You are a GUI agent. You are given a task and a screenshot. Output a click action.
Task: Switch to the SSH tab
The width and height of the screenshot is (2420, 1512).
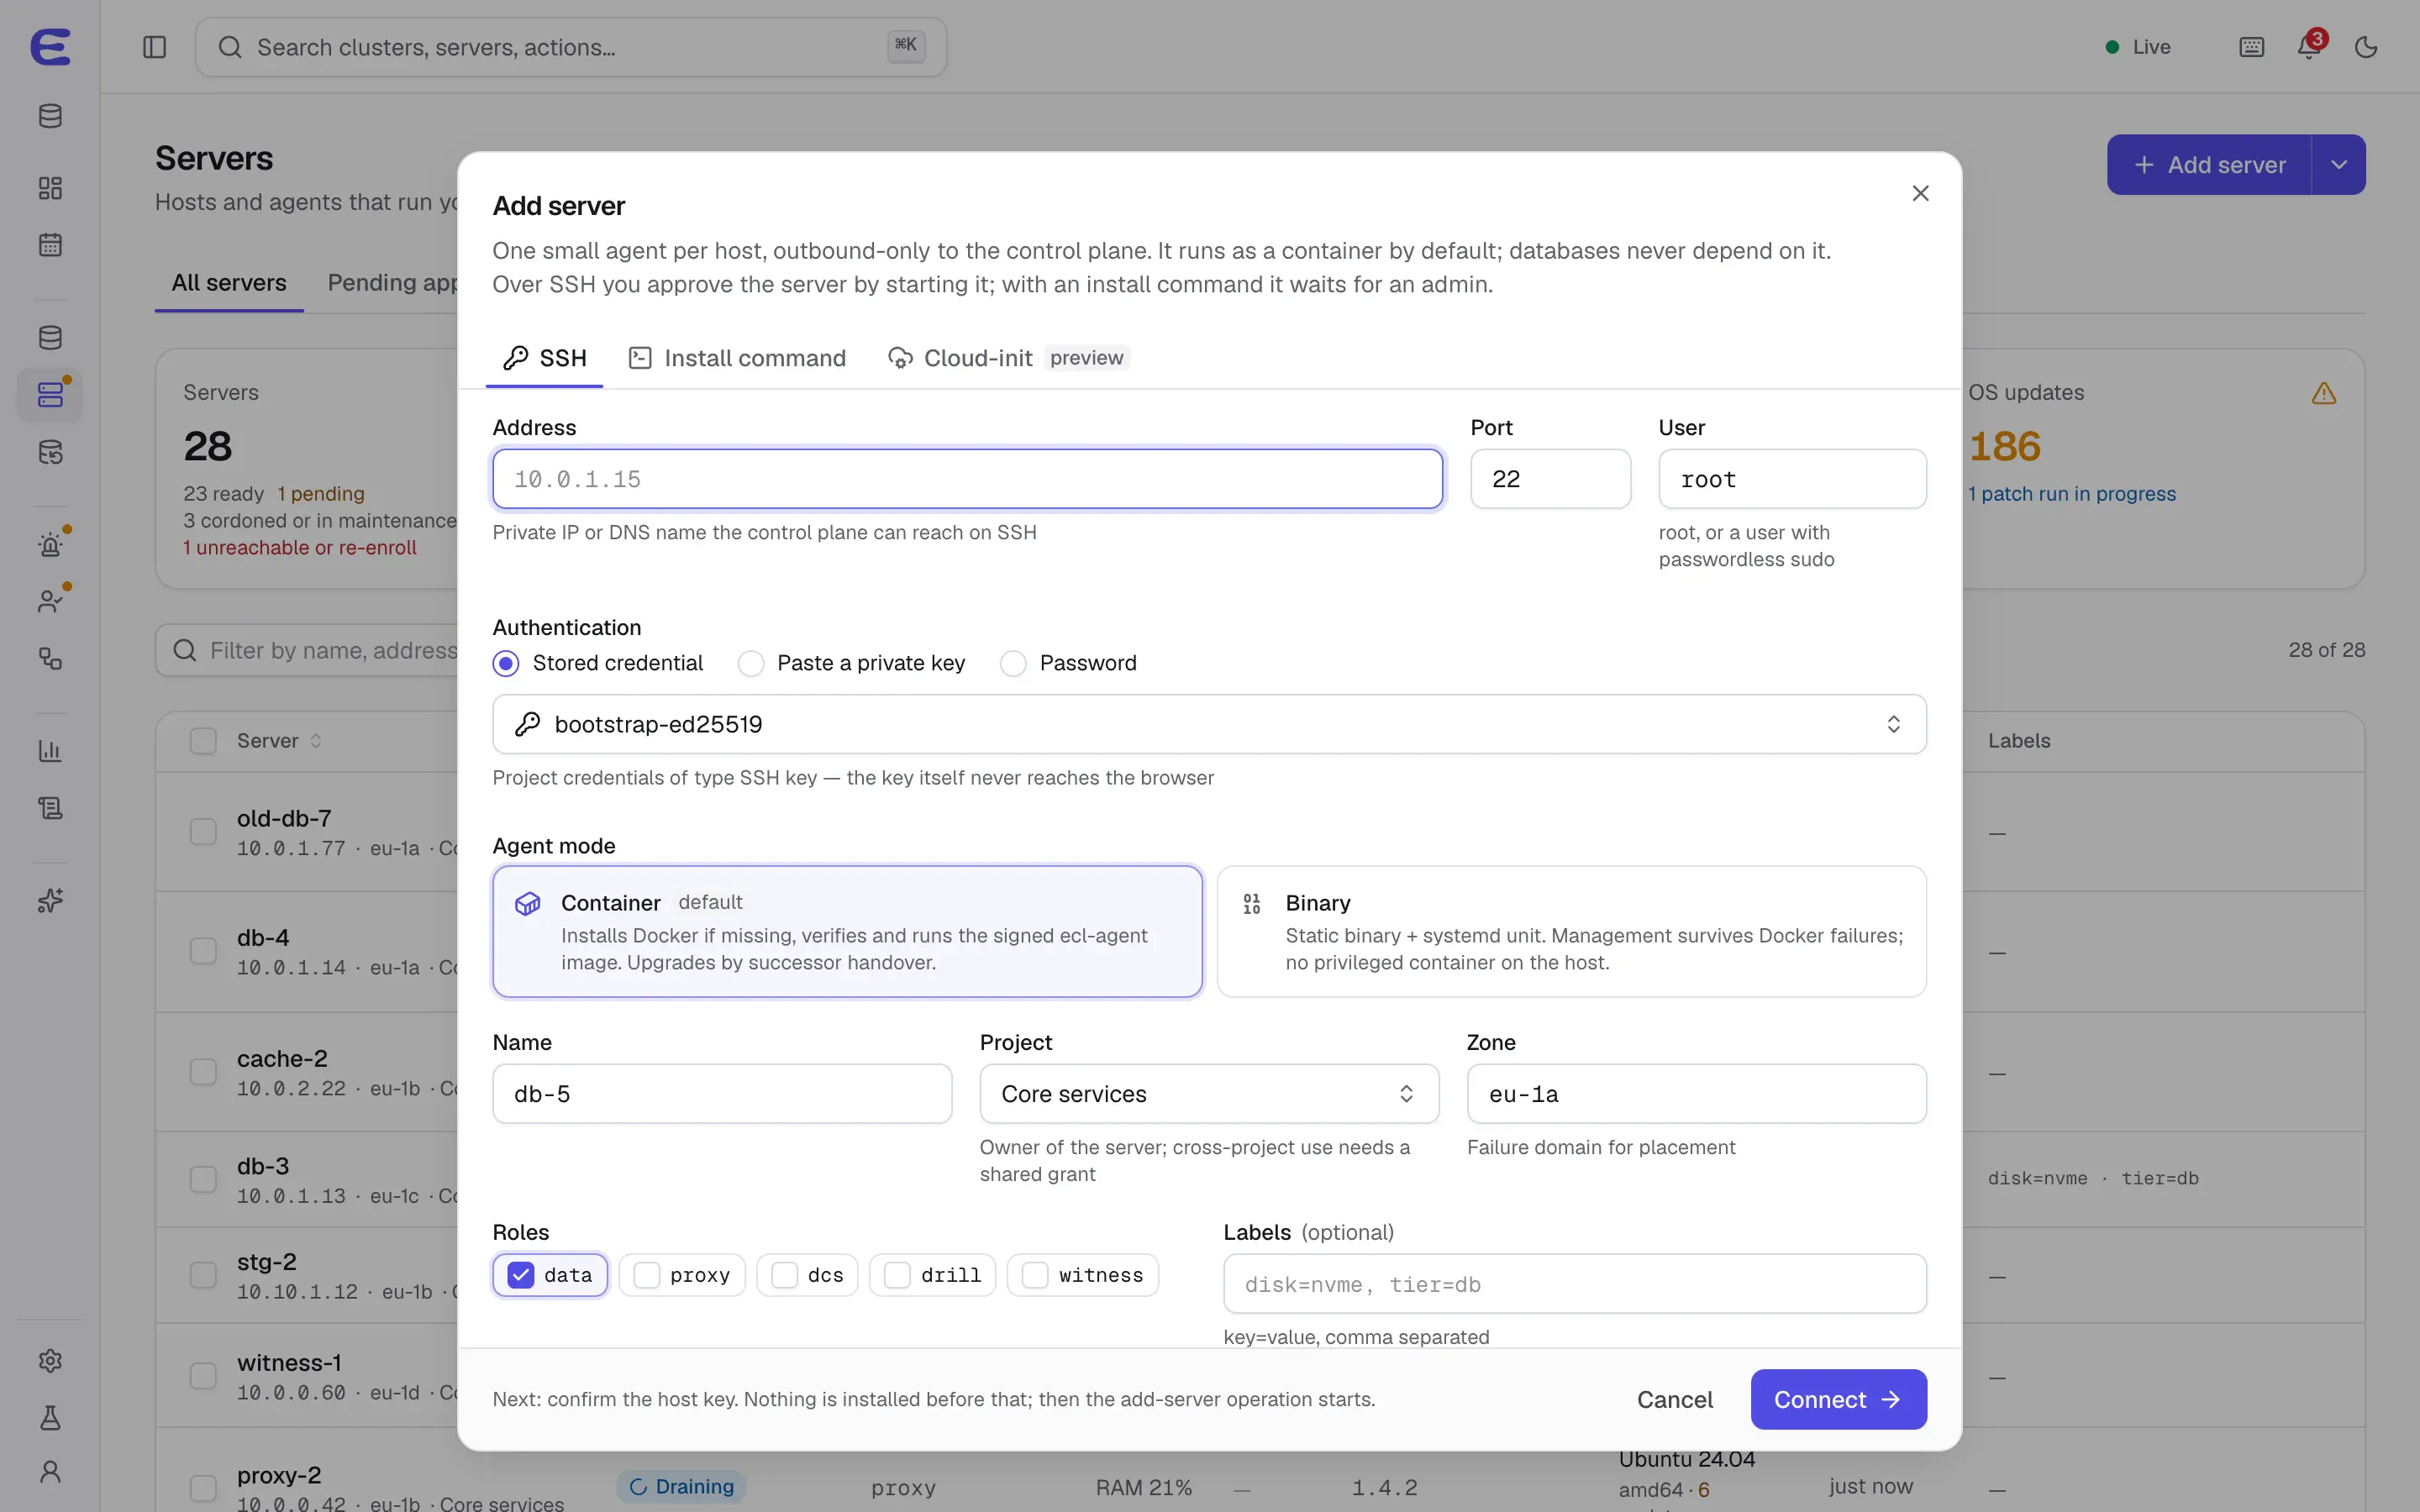(545, 358)
